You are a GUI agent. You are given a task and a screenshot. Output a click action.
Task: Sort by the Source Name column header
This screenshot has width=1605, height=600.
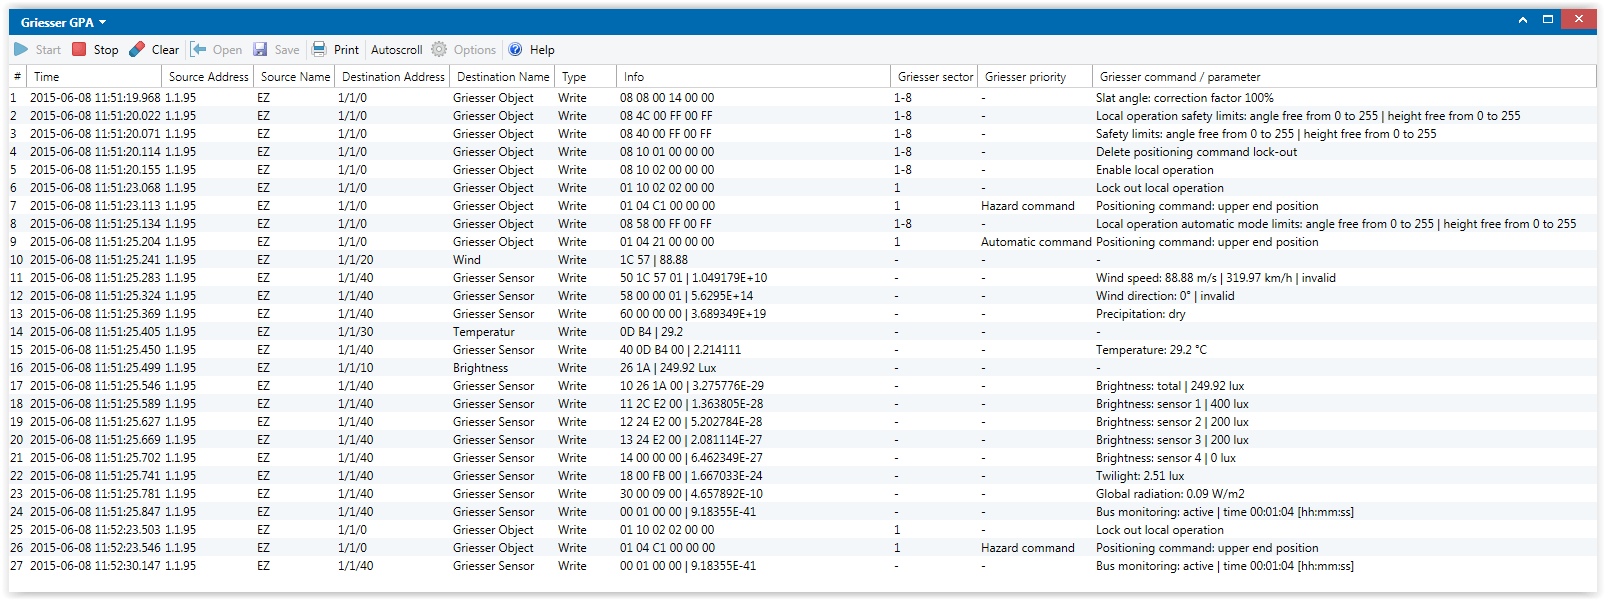pyautogui.click(x=295, y=77)
